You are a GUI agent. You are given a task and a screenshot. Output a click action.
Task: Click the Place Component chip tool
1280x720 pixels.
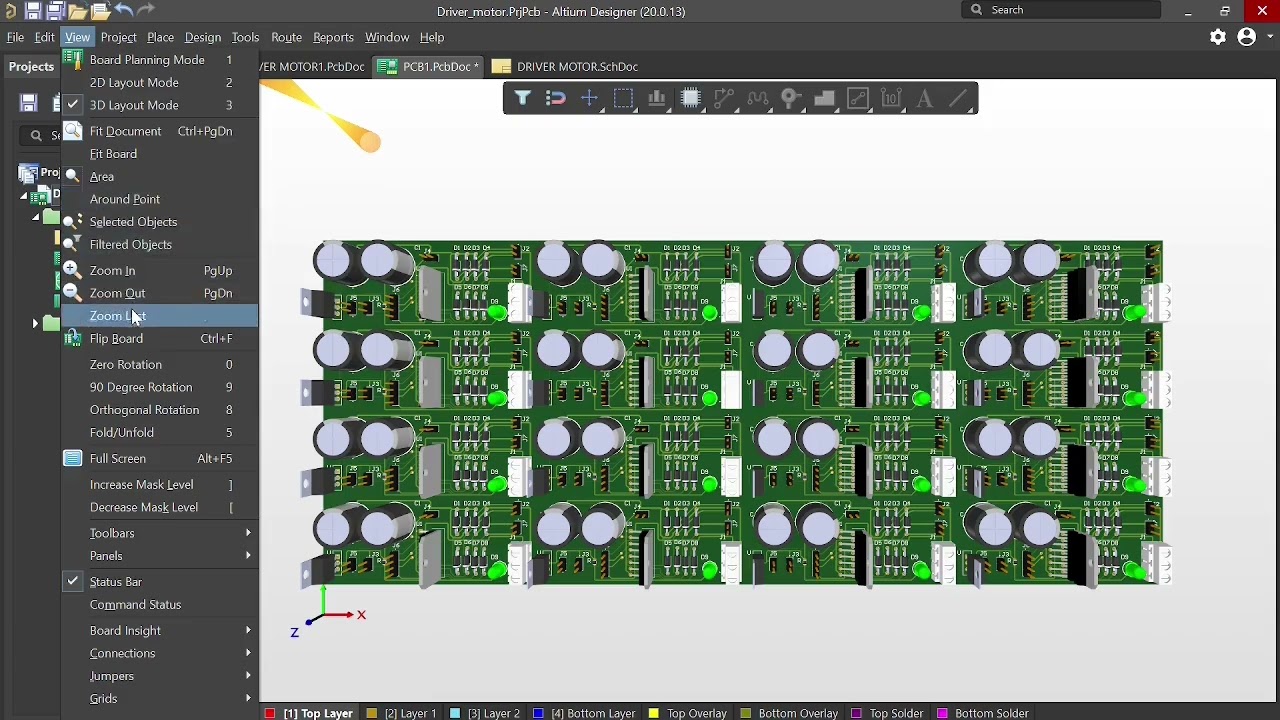click(691, 98)
